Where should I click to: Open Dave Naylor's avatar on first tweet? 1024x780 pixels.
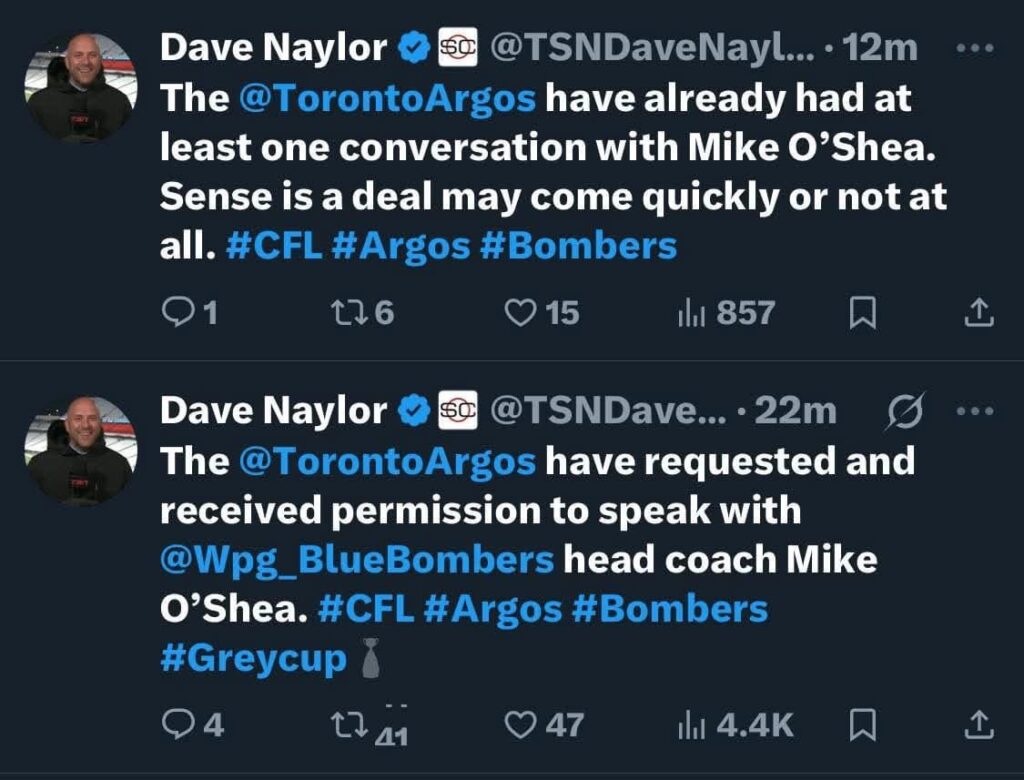[80, 88]
